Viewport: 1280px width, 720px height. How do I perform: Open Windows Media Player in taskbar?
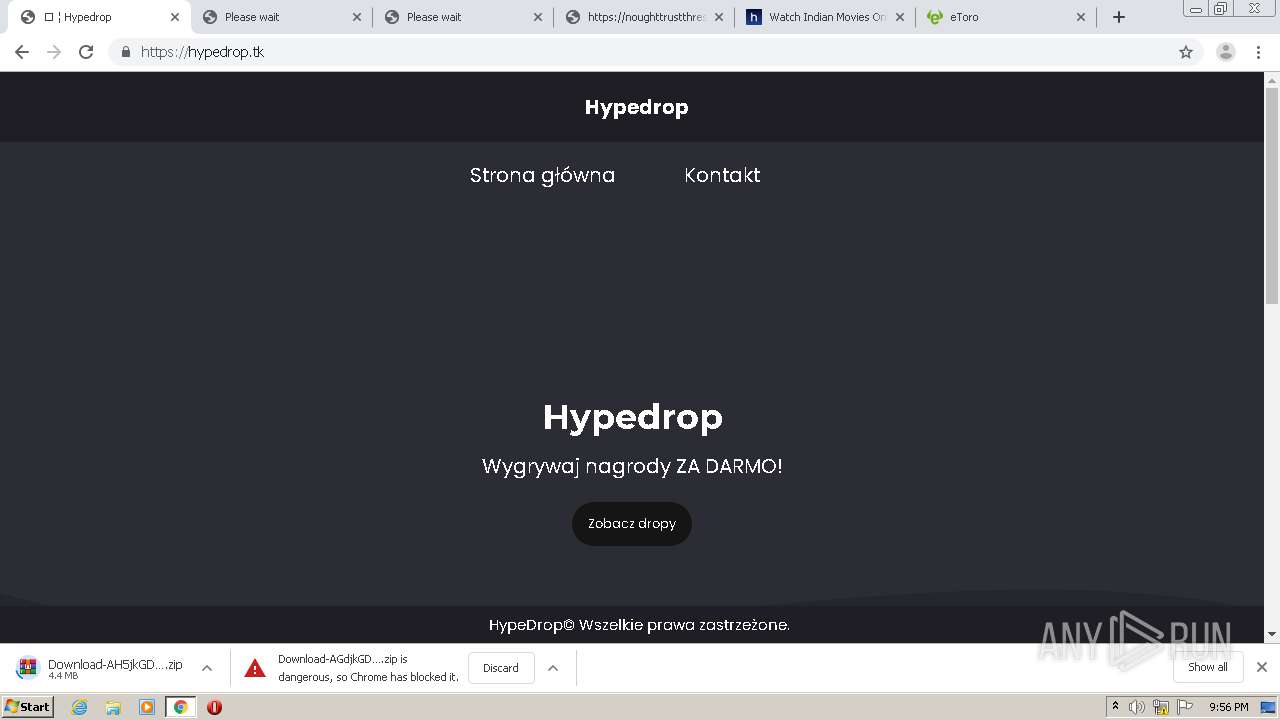147,707
